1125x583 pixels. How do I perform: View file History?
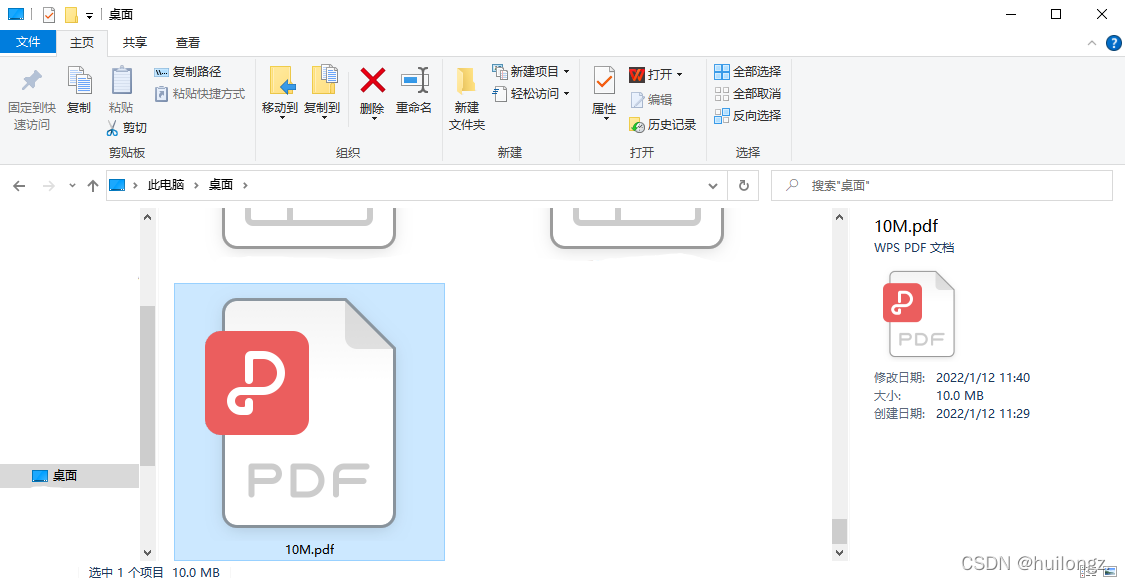coord(662,125)
